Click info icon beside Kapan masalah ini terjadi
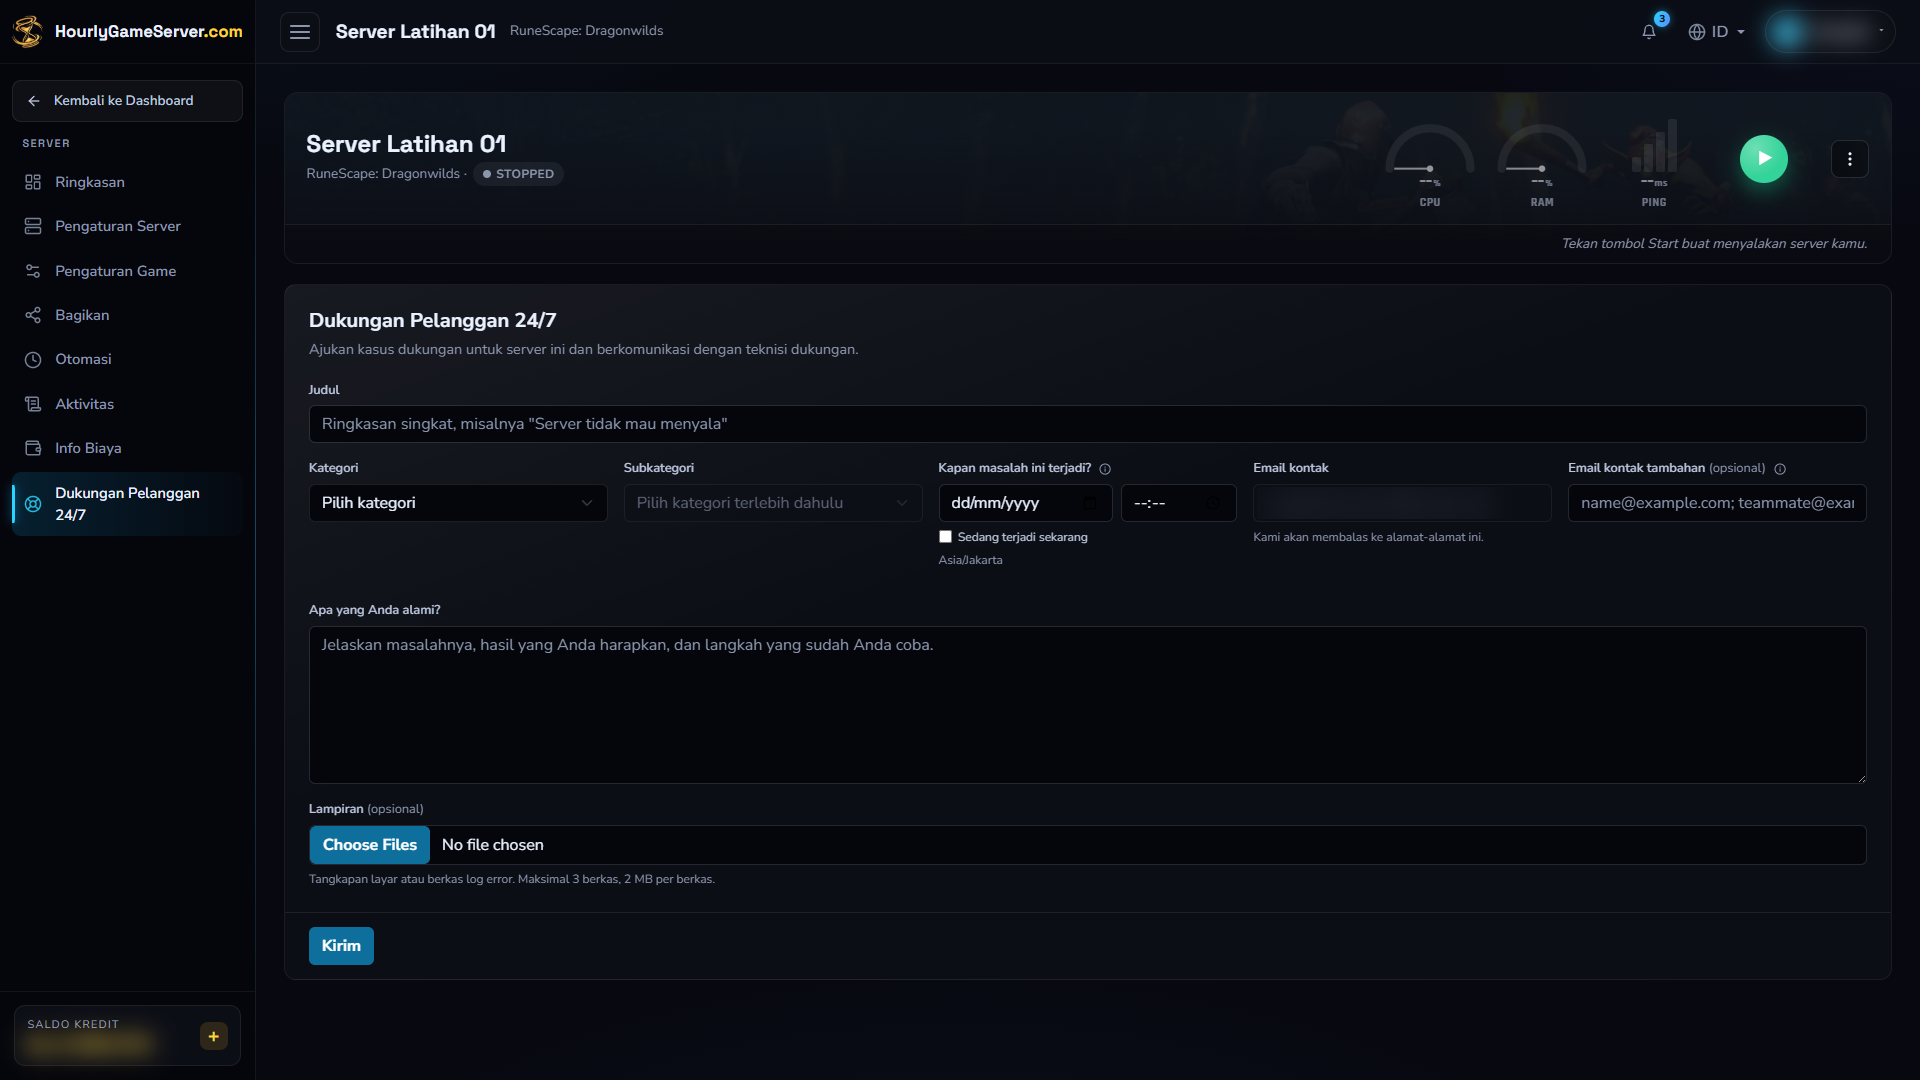The width and height of the screenshot is (1920, 1080). tap(1105, 469)
